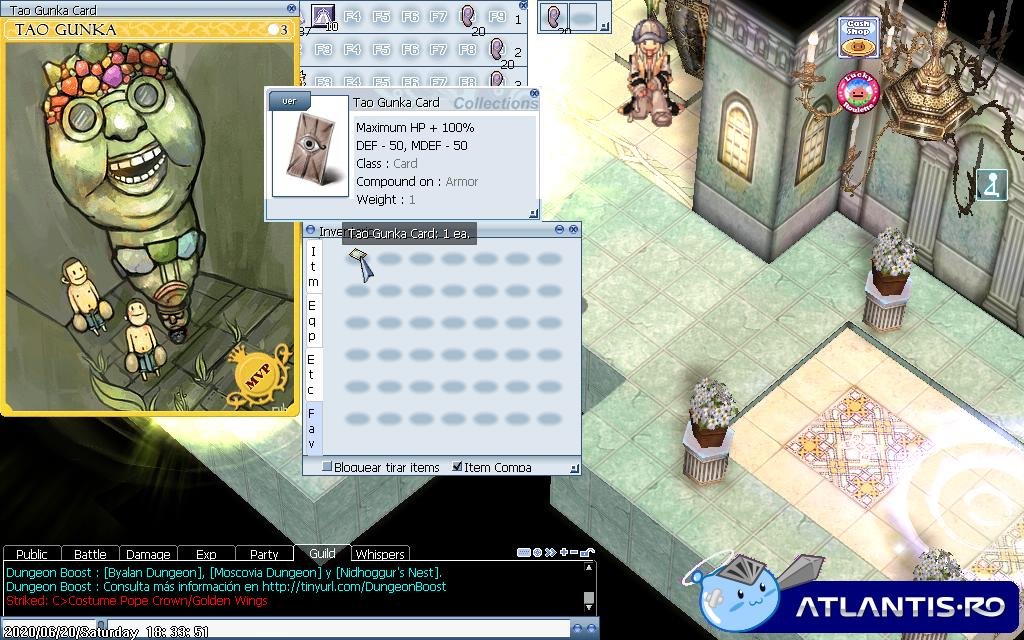Click the chat scrollbar down arrow
Viewport: 1024px width, 640px height.
point(588,608)
